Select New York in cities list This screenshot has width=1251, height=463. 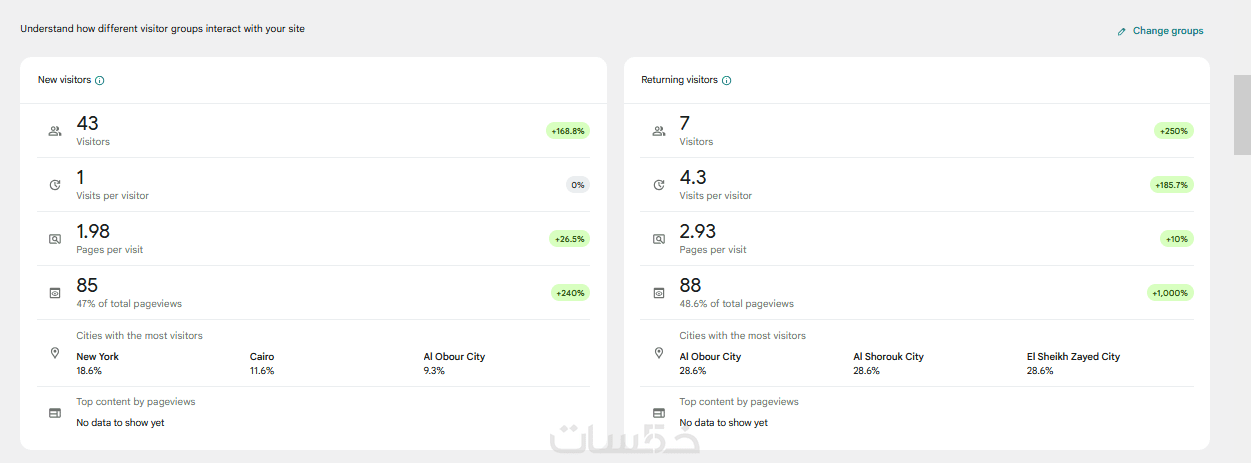[x=98, y=356]
